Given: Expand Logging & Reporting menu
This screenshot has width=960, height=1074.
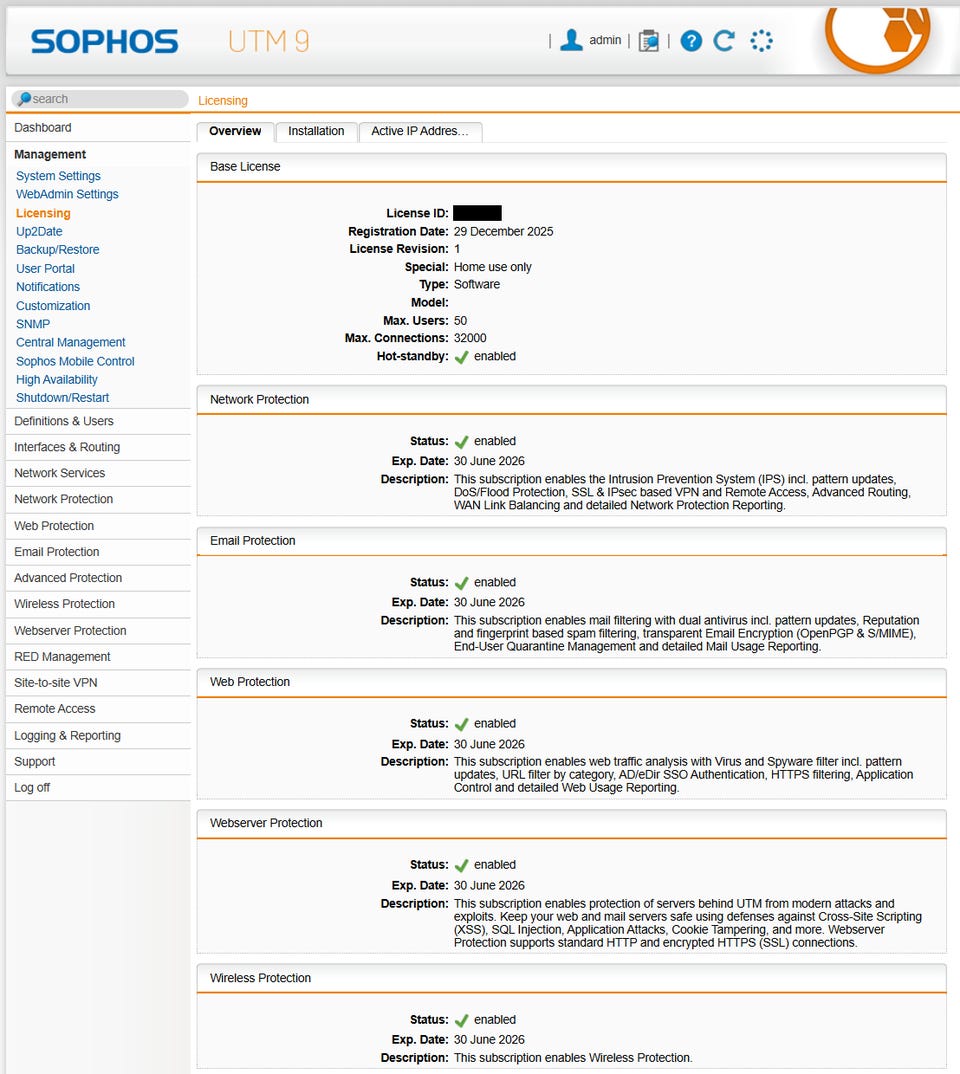Looking at the screenshot, I should pyautogui.click(x=98, y=736).
